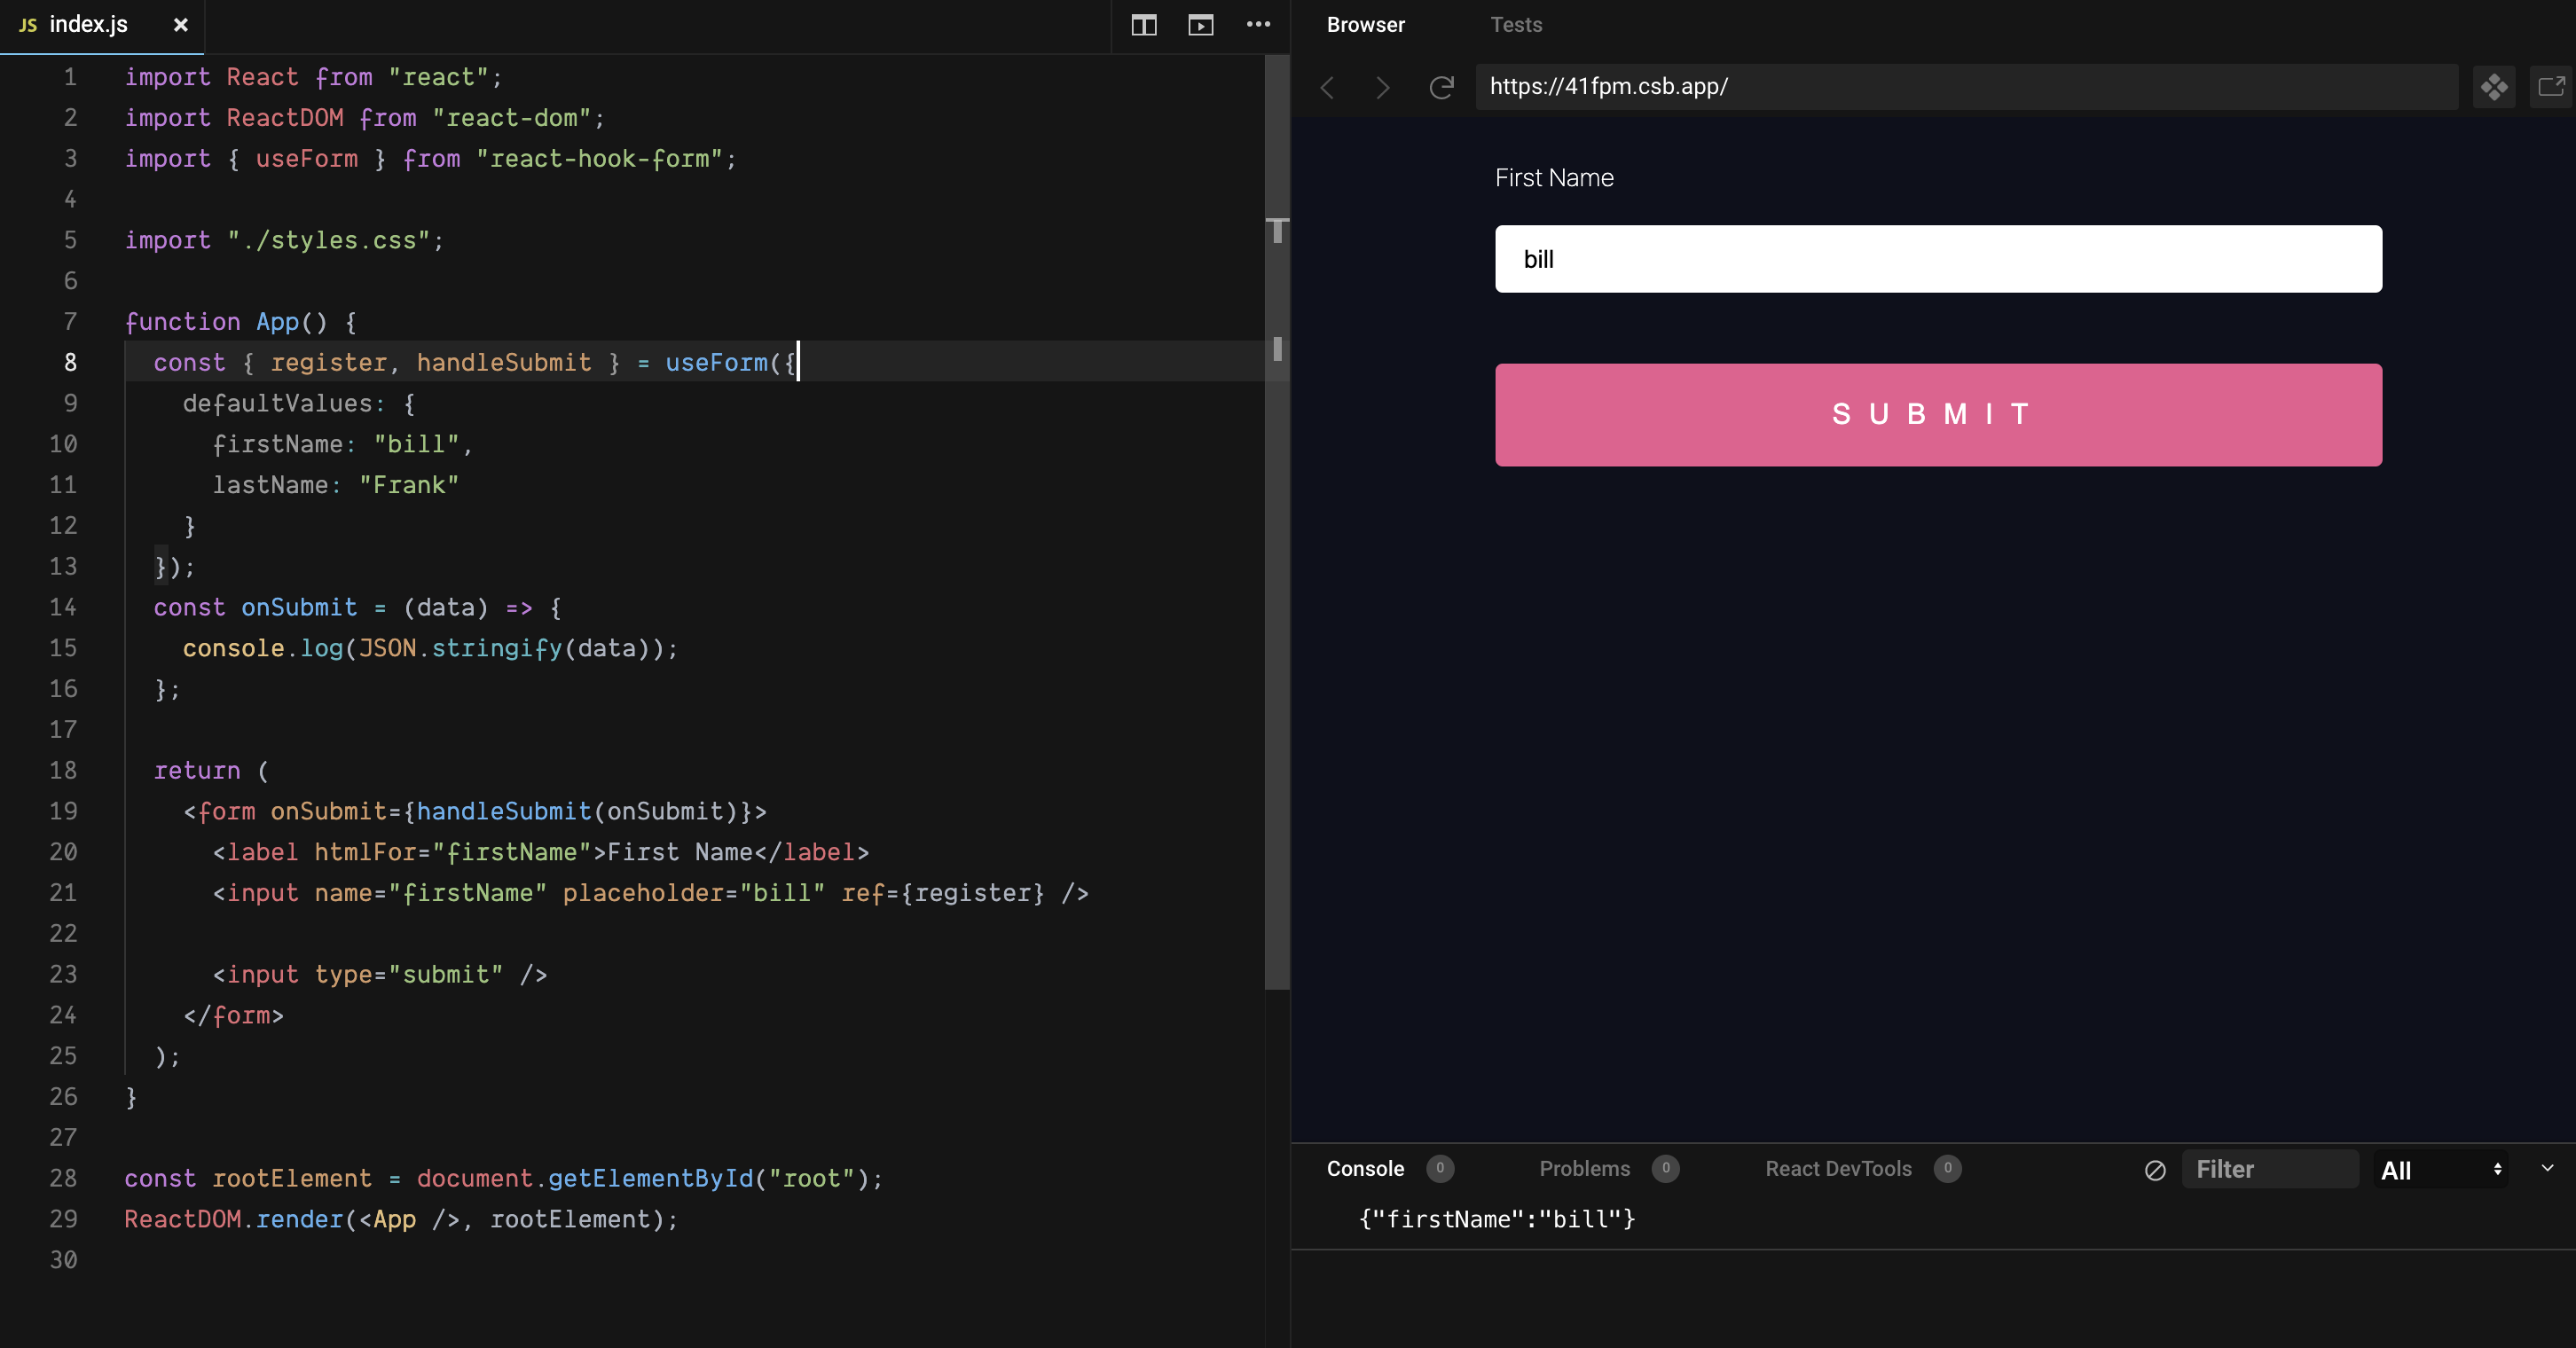
Task: Switch to the Problems tab
Action: coord(1584,1169)
